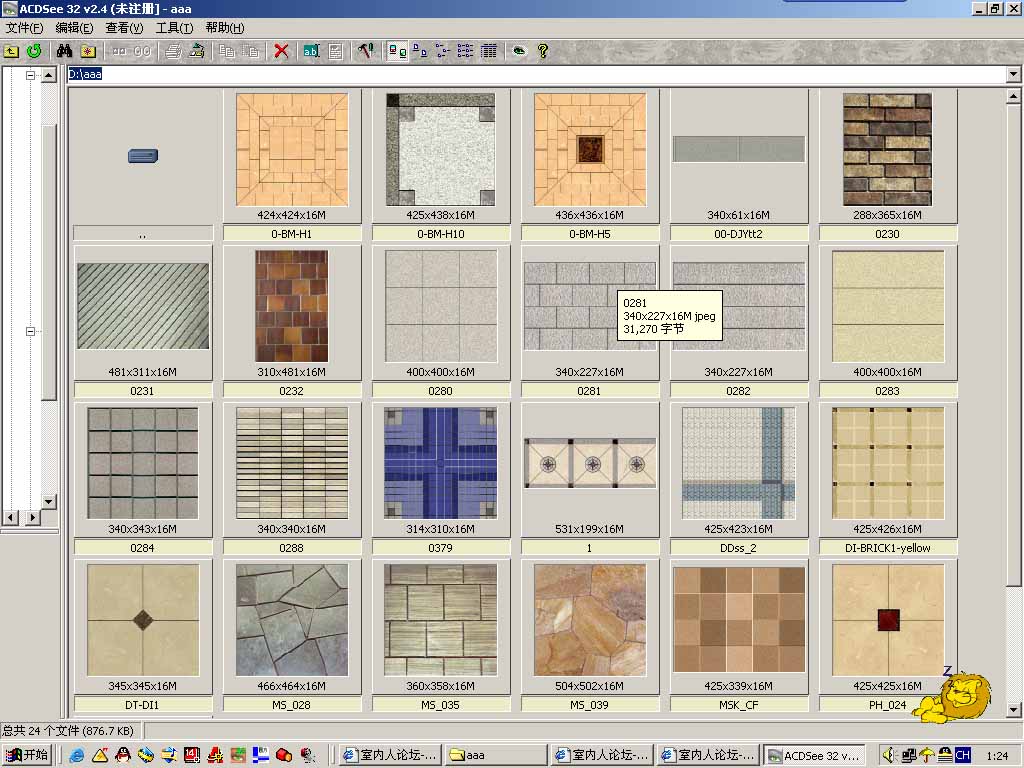Viewport: 1024px width, 768px height.
Task: Switch to thumbnails view mode
Action: click(396, 51)
